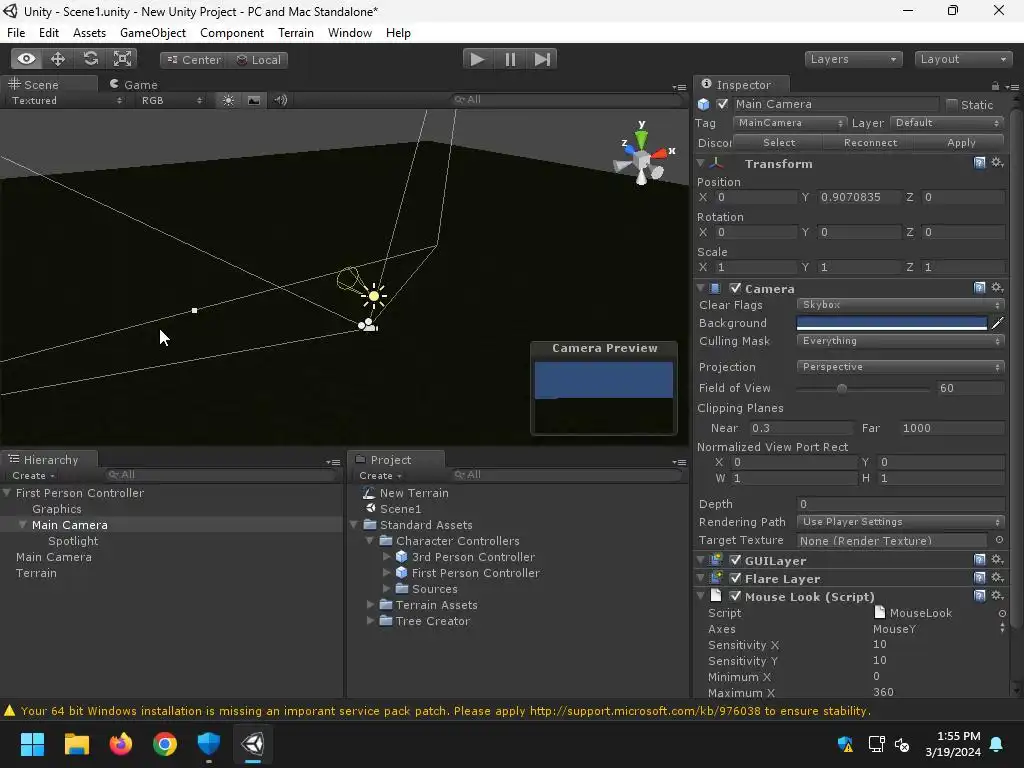Enable the Static checkbox

tap(952, 104)
